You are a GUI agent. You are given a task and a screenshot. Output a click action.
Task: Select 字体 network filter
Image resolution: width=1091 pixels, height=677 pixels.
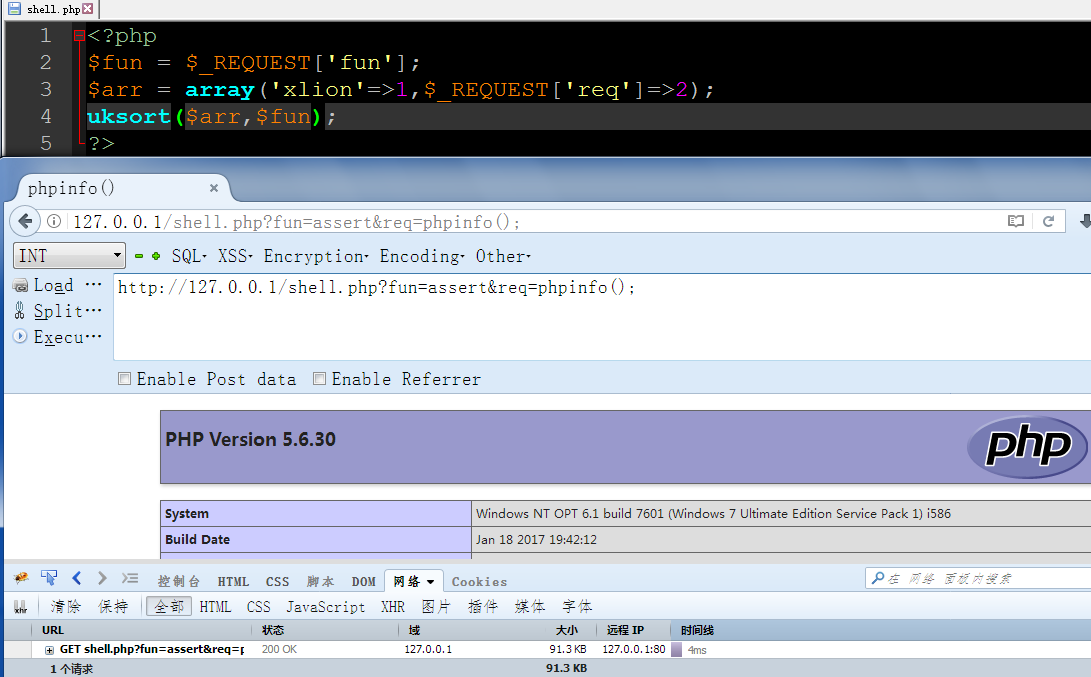point(577,607)
